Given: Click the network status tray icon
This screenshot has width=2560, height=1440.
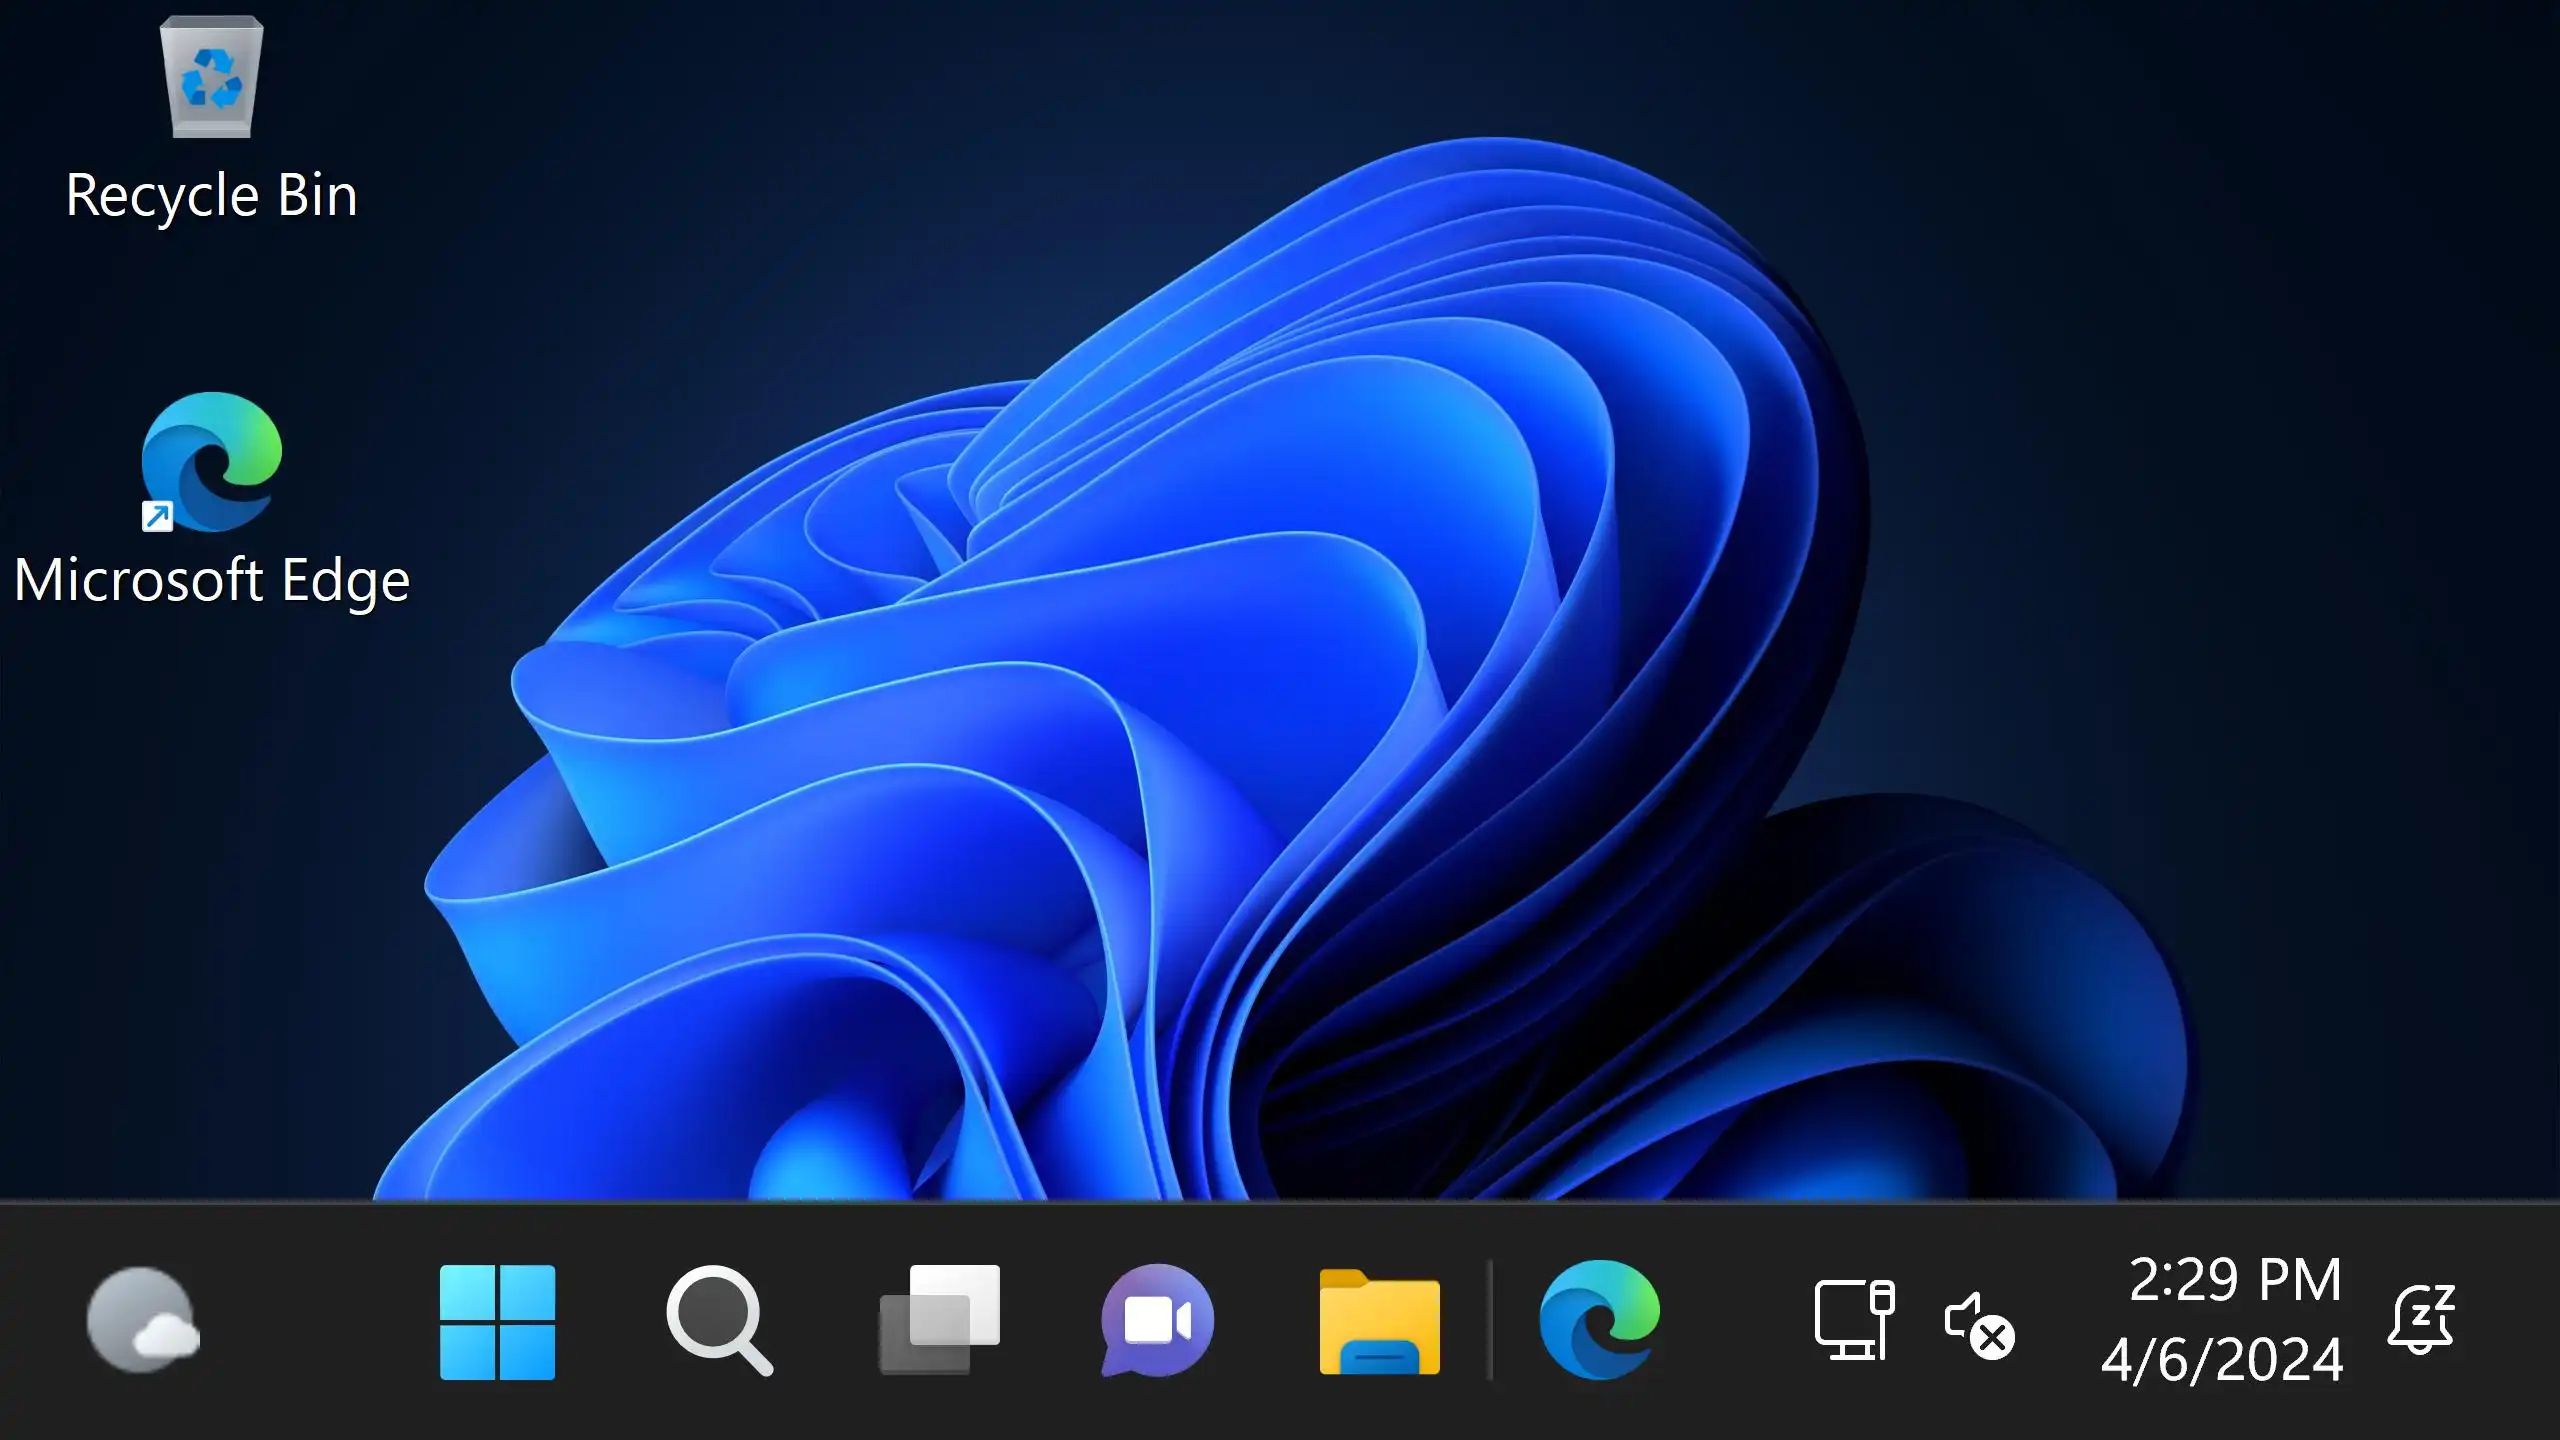Looking at the screenshot, I should [1853, 1320].
